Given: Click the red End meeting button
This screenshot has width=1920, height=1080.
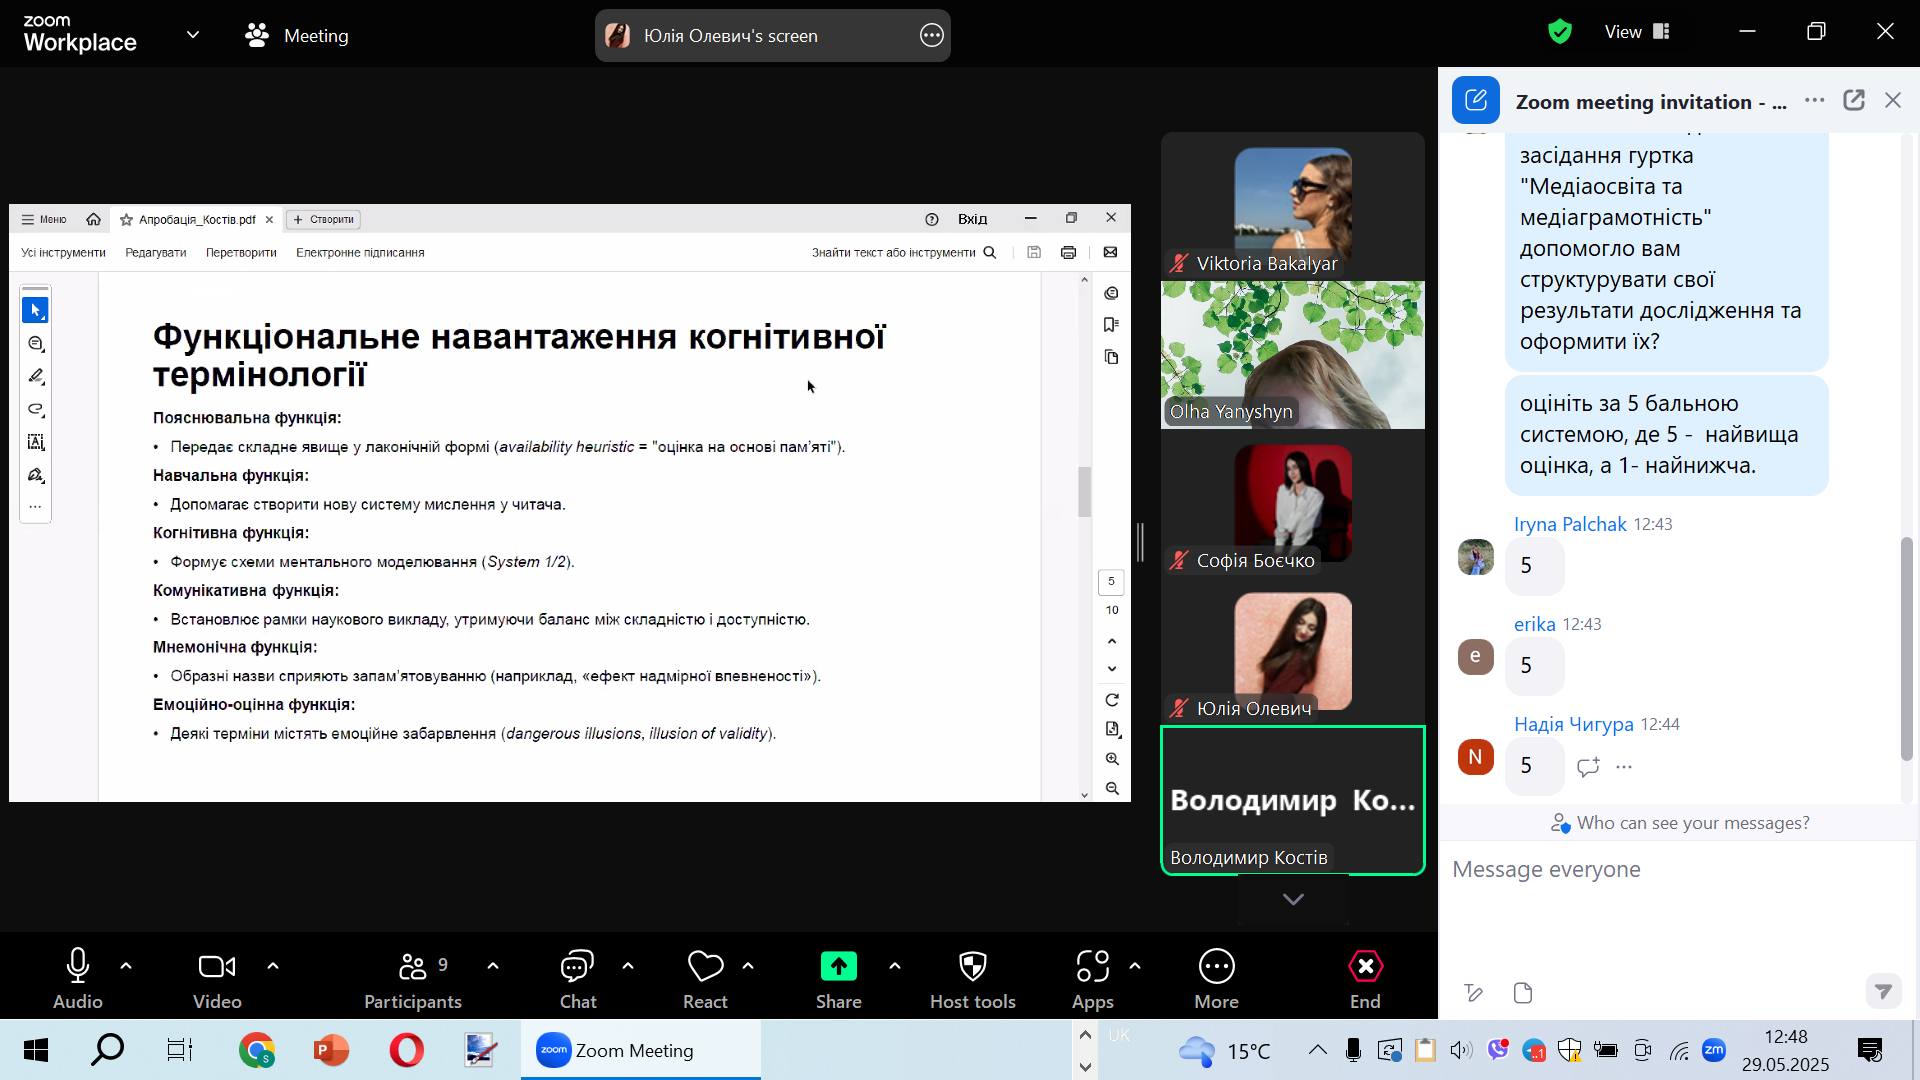Looking at the screenshot, I should (x=1365, y=979).
